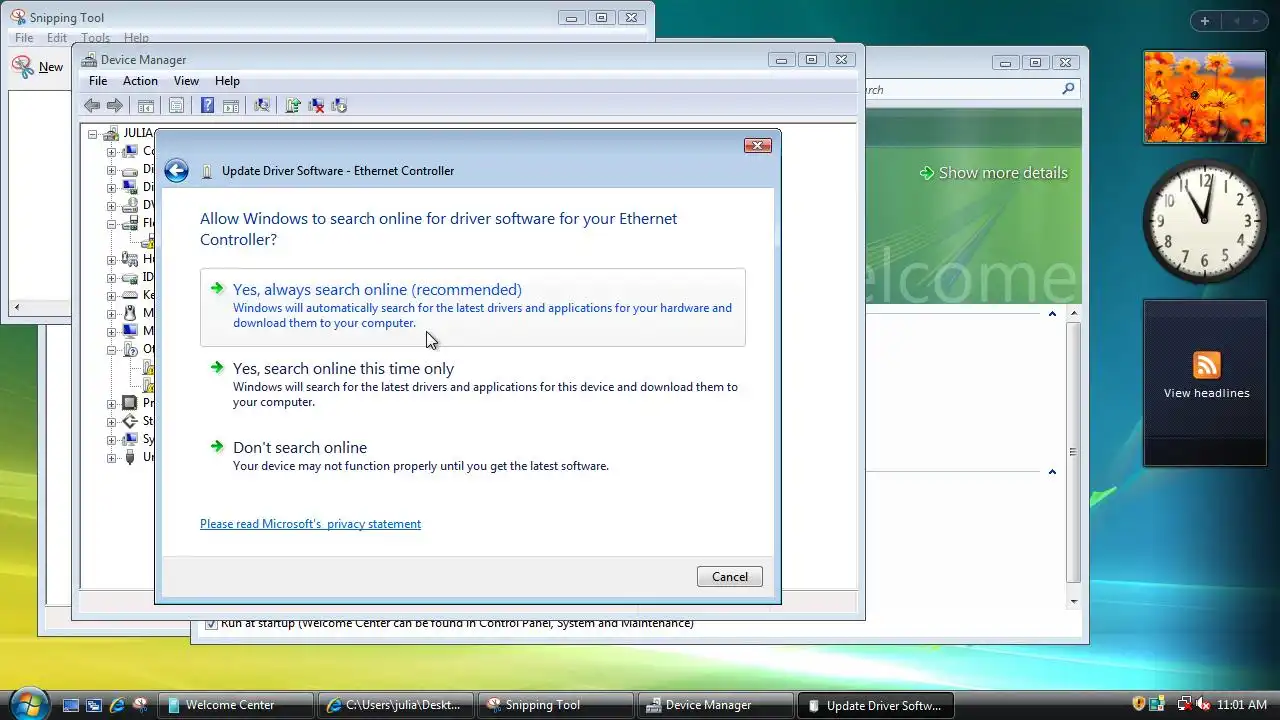The height and width of the screenshot is (720, 1280).
Task: Choose Yes, search online this time only
Action: (x=473, y=385)
